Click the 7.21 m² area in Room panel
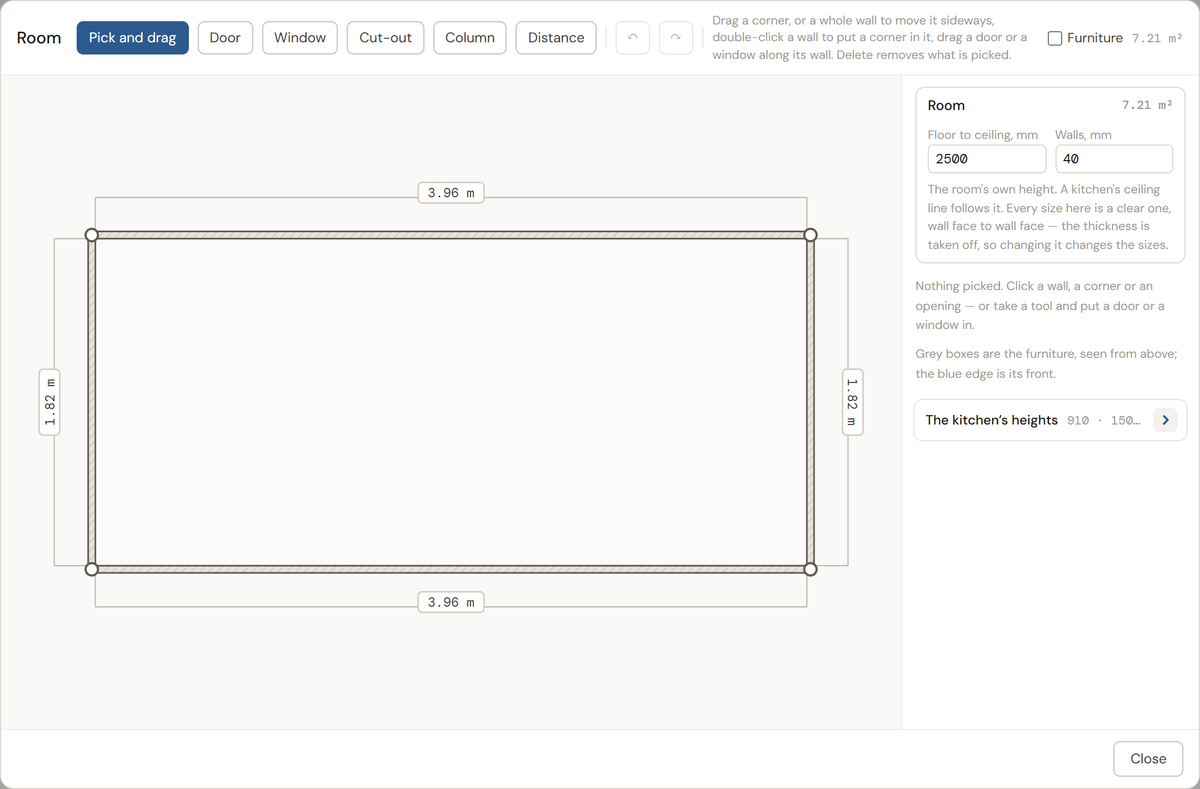The height and width of the screenshot is (789, 1200). pos(1147,105)
